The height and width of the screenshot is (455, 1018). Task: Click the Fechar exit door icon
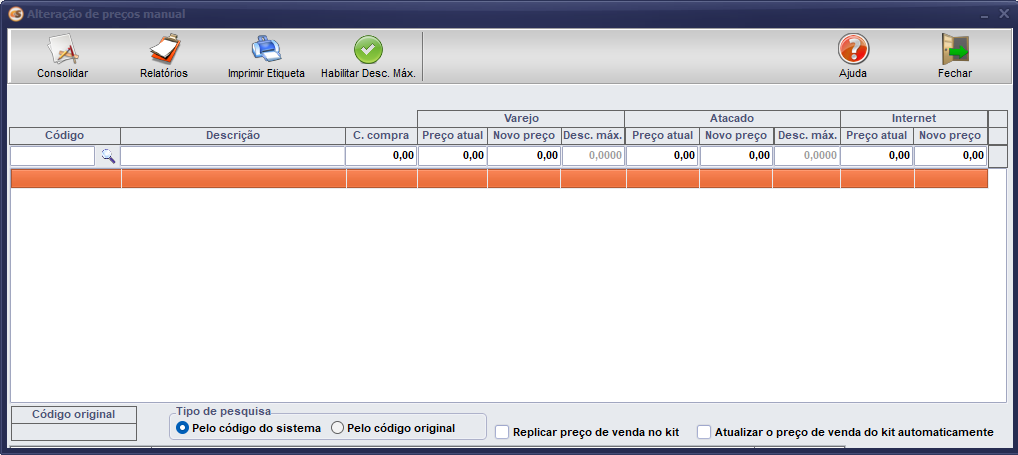point(954,50)
